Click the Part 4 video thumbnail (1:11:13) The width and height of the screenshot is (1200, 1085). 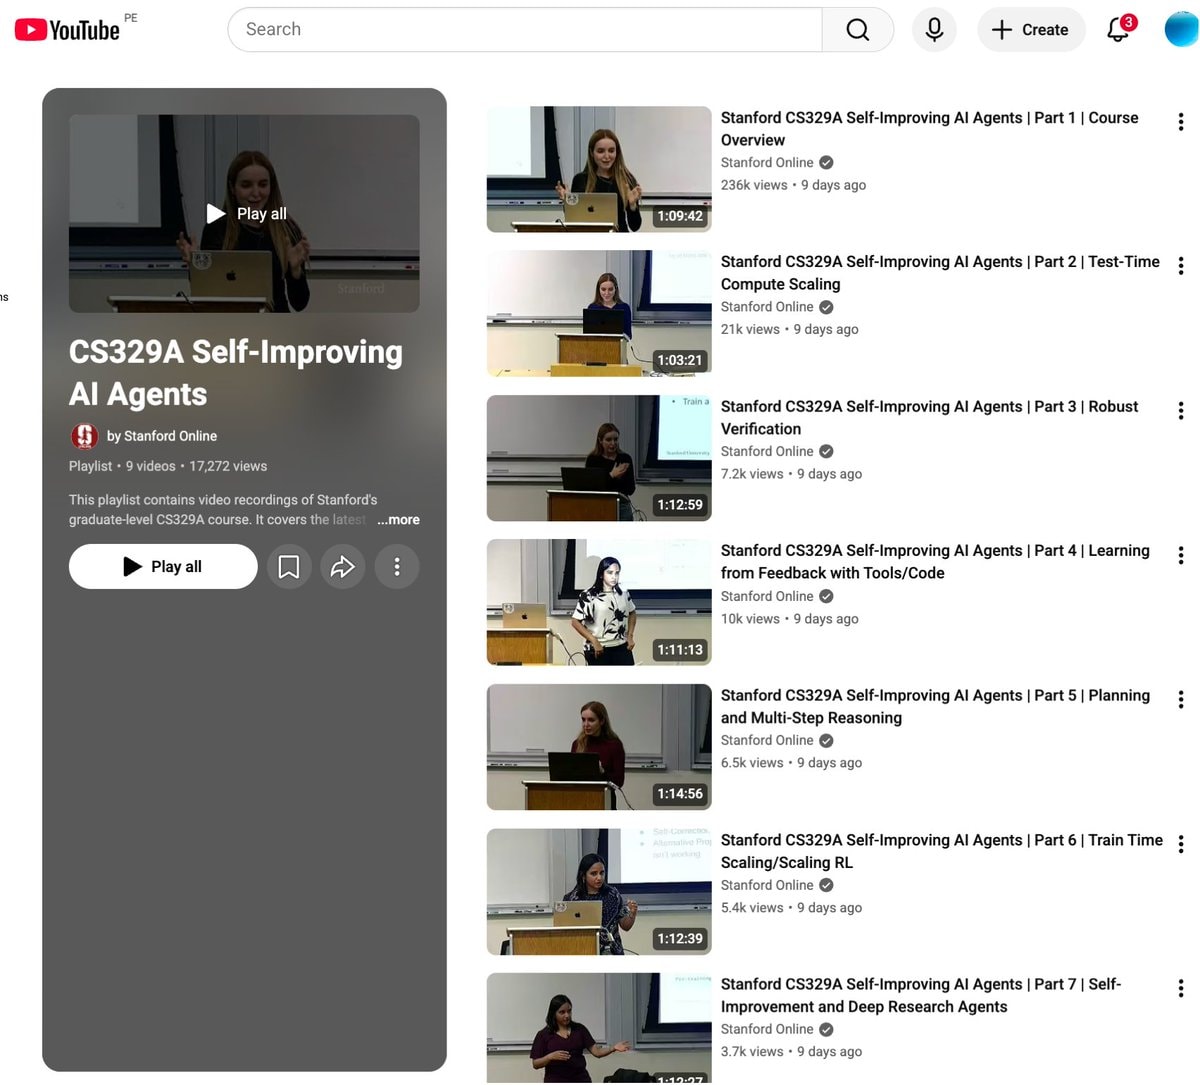click(x=599, y=602)
